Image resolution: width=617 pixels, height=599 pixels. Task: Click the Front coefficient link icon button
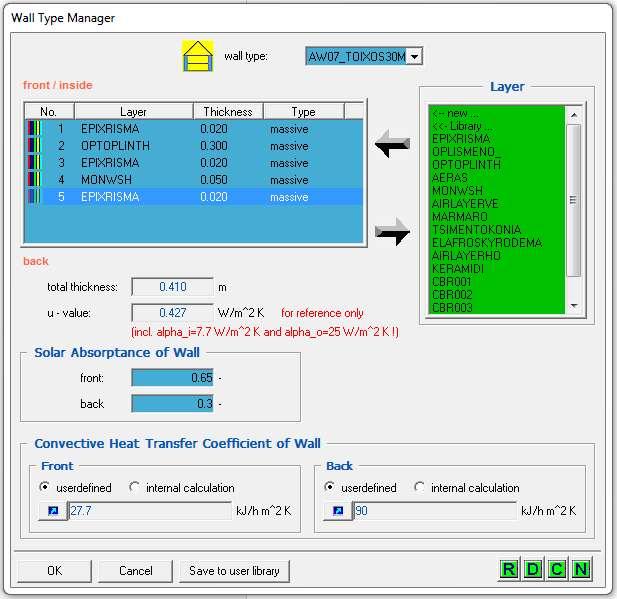[53, 511]
